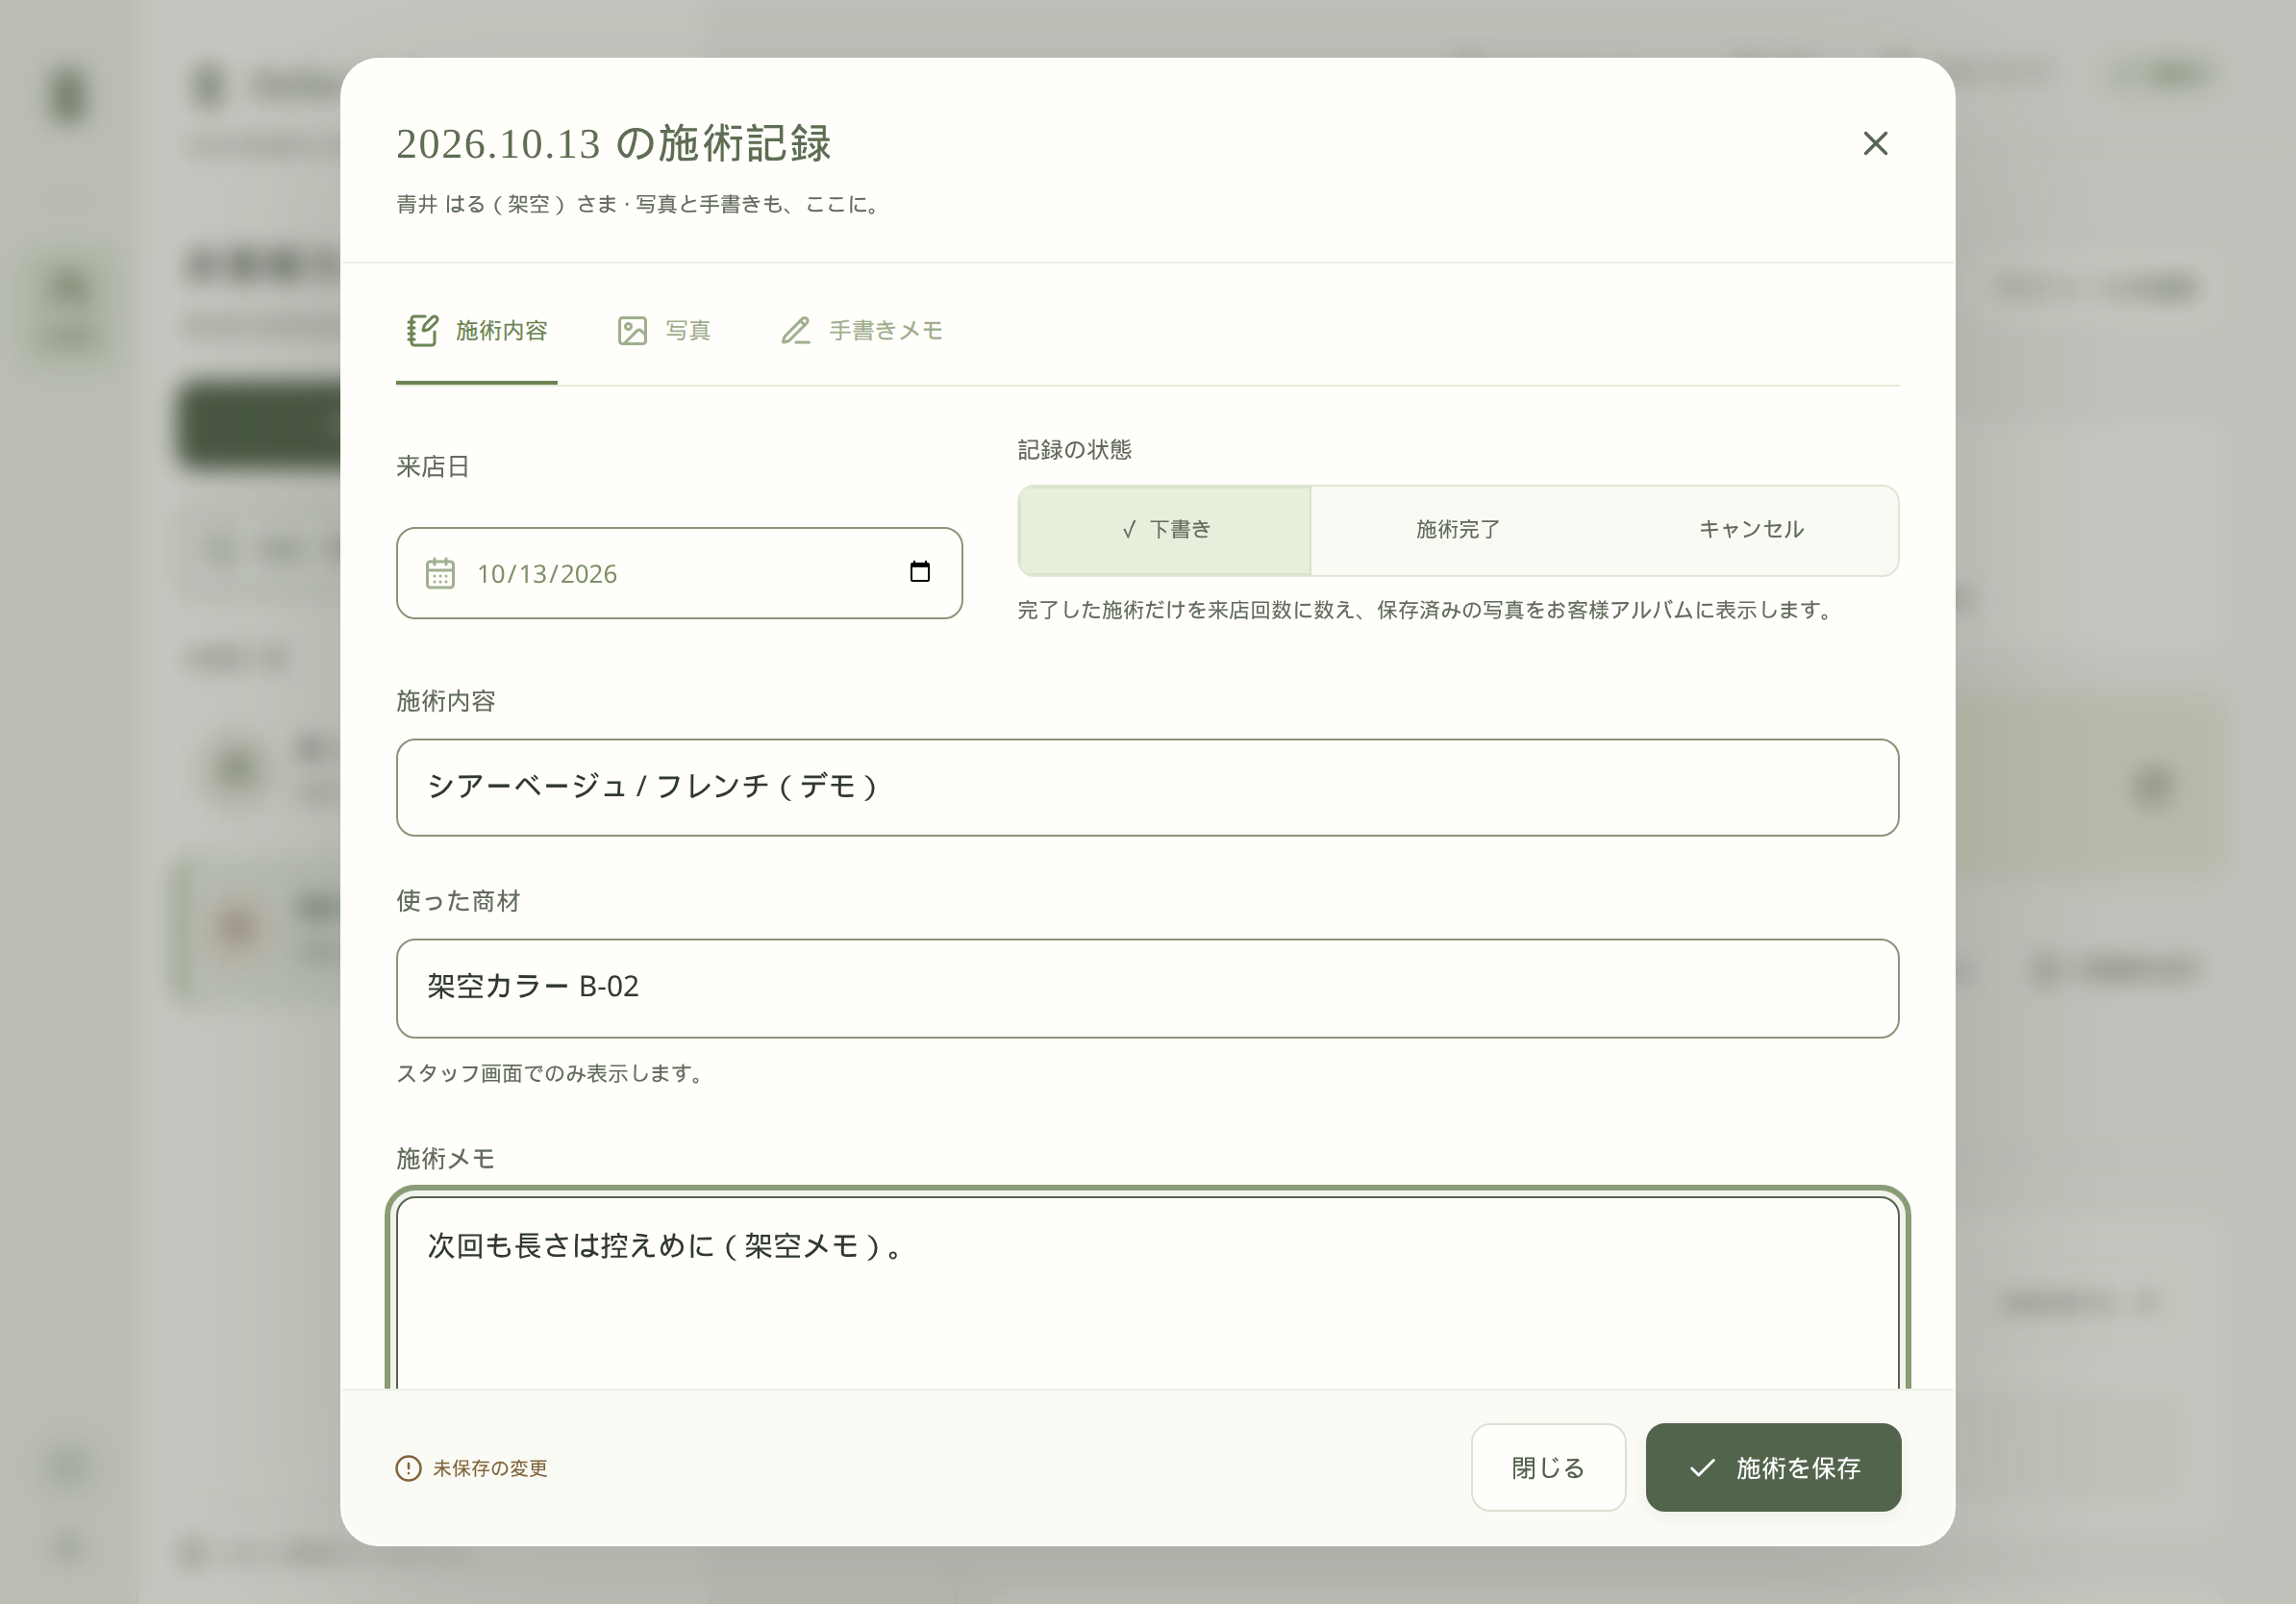
Task: Open the date picker on the date field
Action: click(x=920, y=572)
